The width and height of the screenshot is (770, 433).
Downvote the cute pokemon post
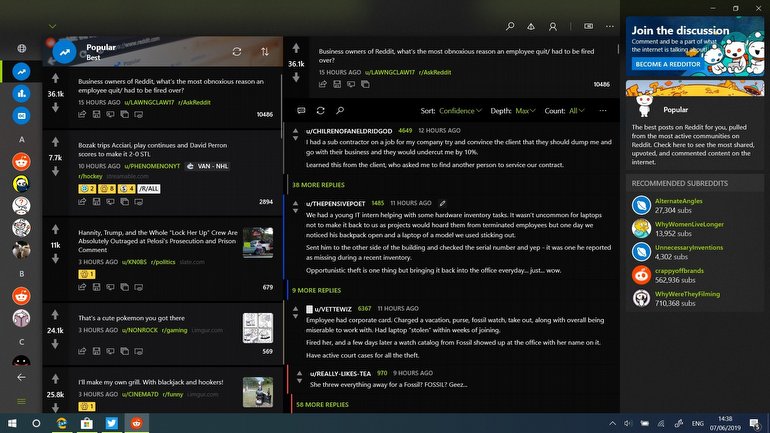(55, 344)
